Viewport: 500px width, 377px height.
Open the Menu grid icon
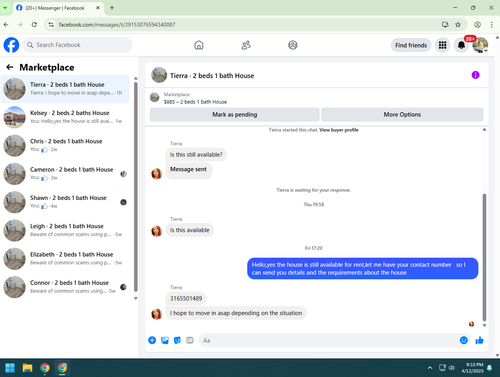(442, 45)
